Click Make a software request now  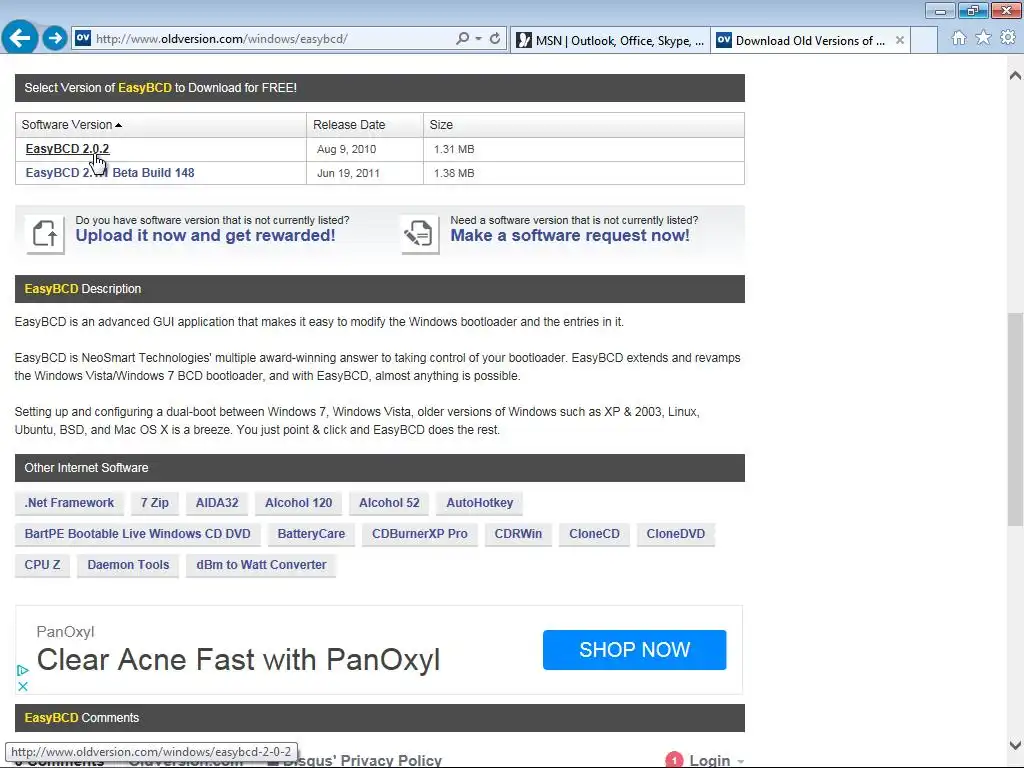pos(569,236)
